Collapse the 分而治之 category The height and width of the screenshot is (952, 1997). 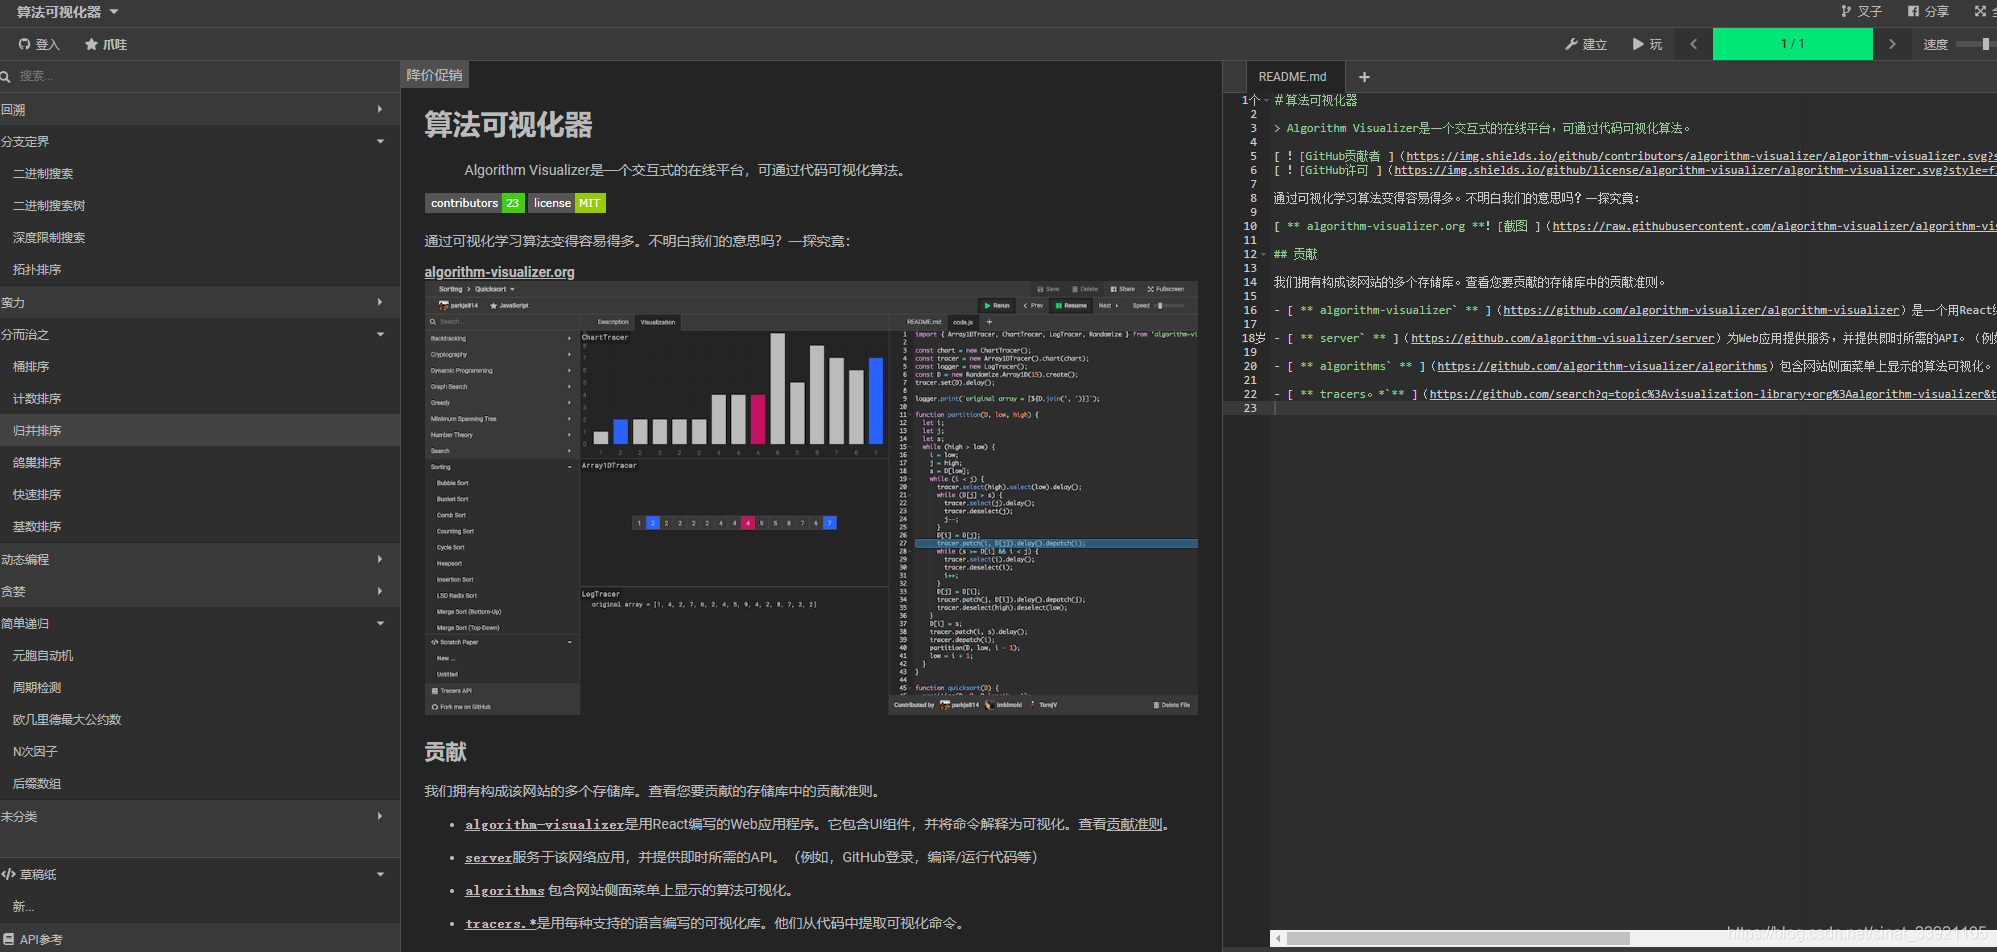(x=200, y=334)
